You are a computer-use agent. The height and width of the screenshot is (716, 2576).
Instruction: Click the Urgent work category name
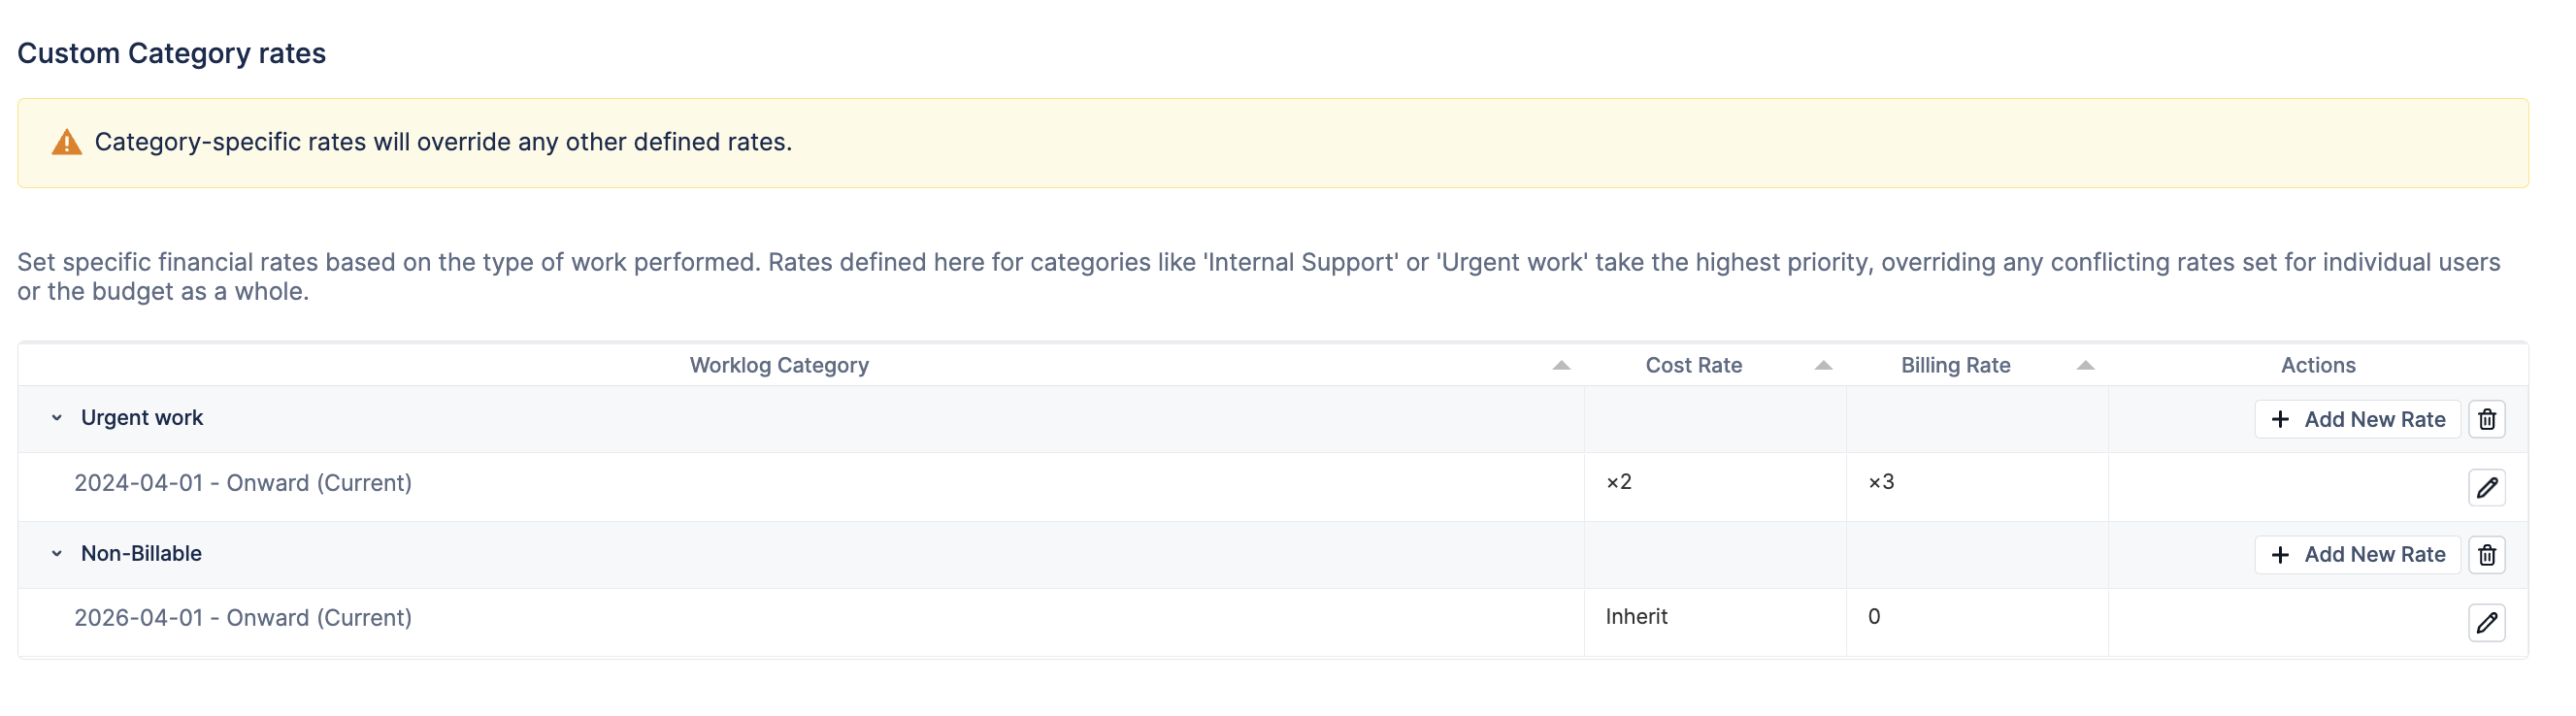pos(142,418)
